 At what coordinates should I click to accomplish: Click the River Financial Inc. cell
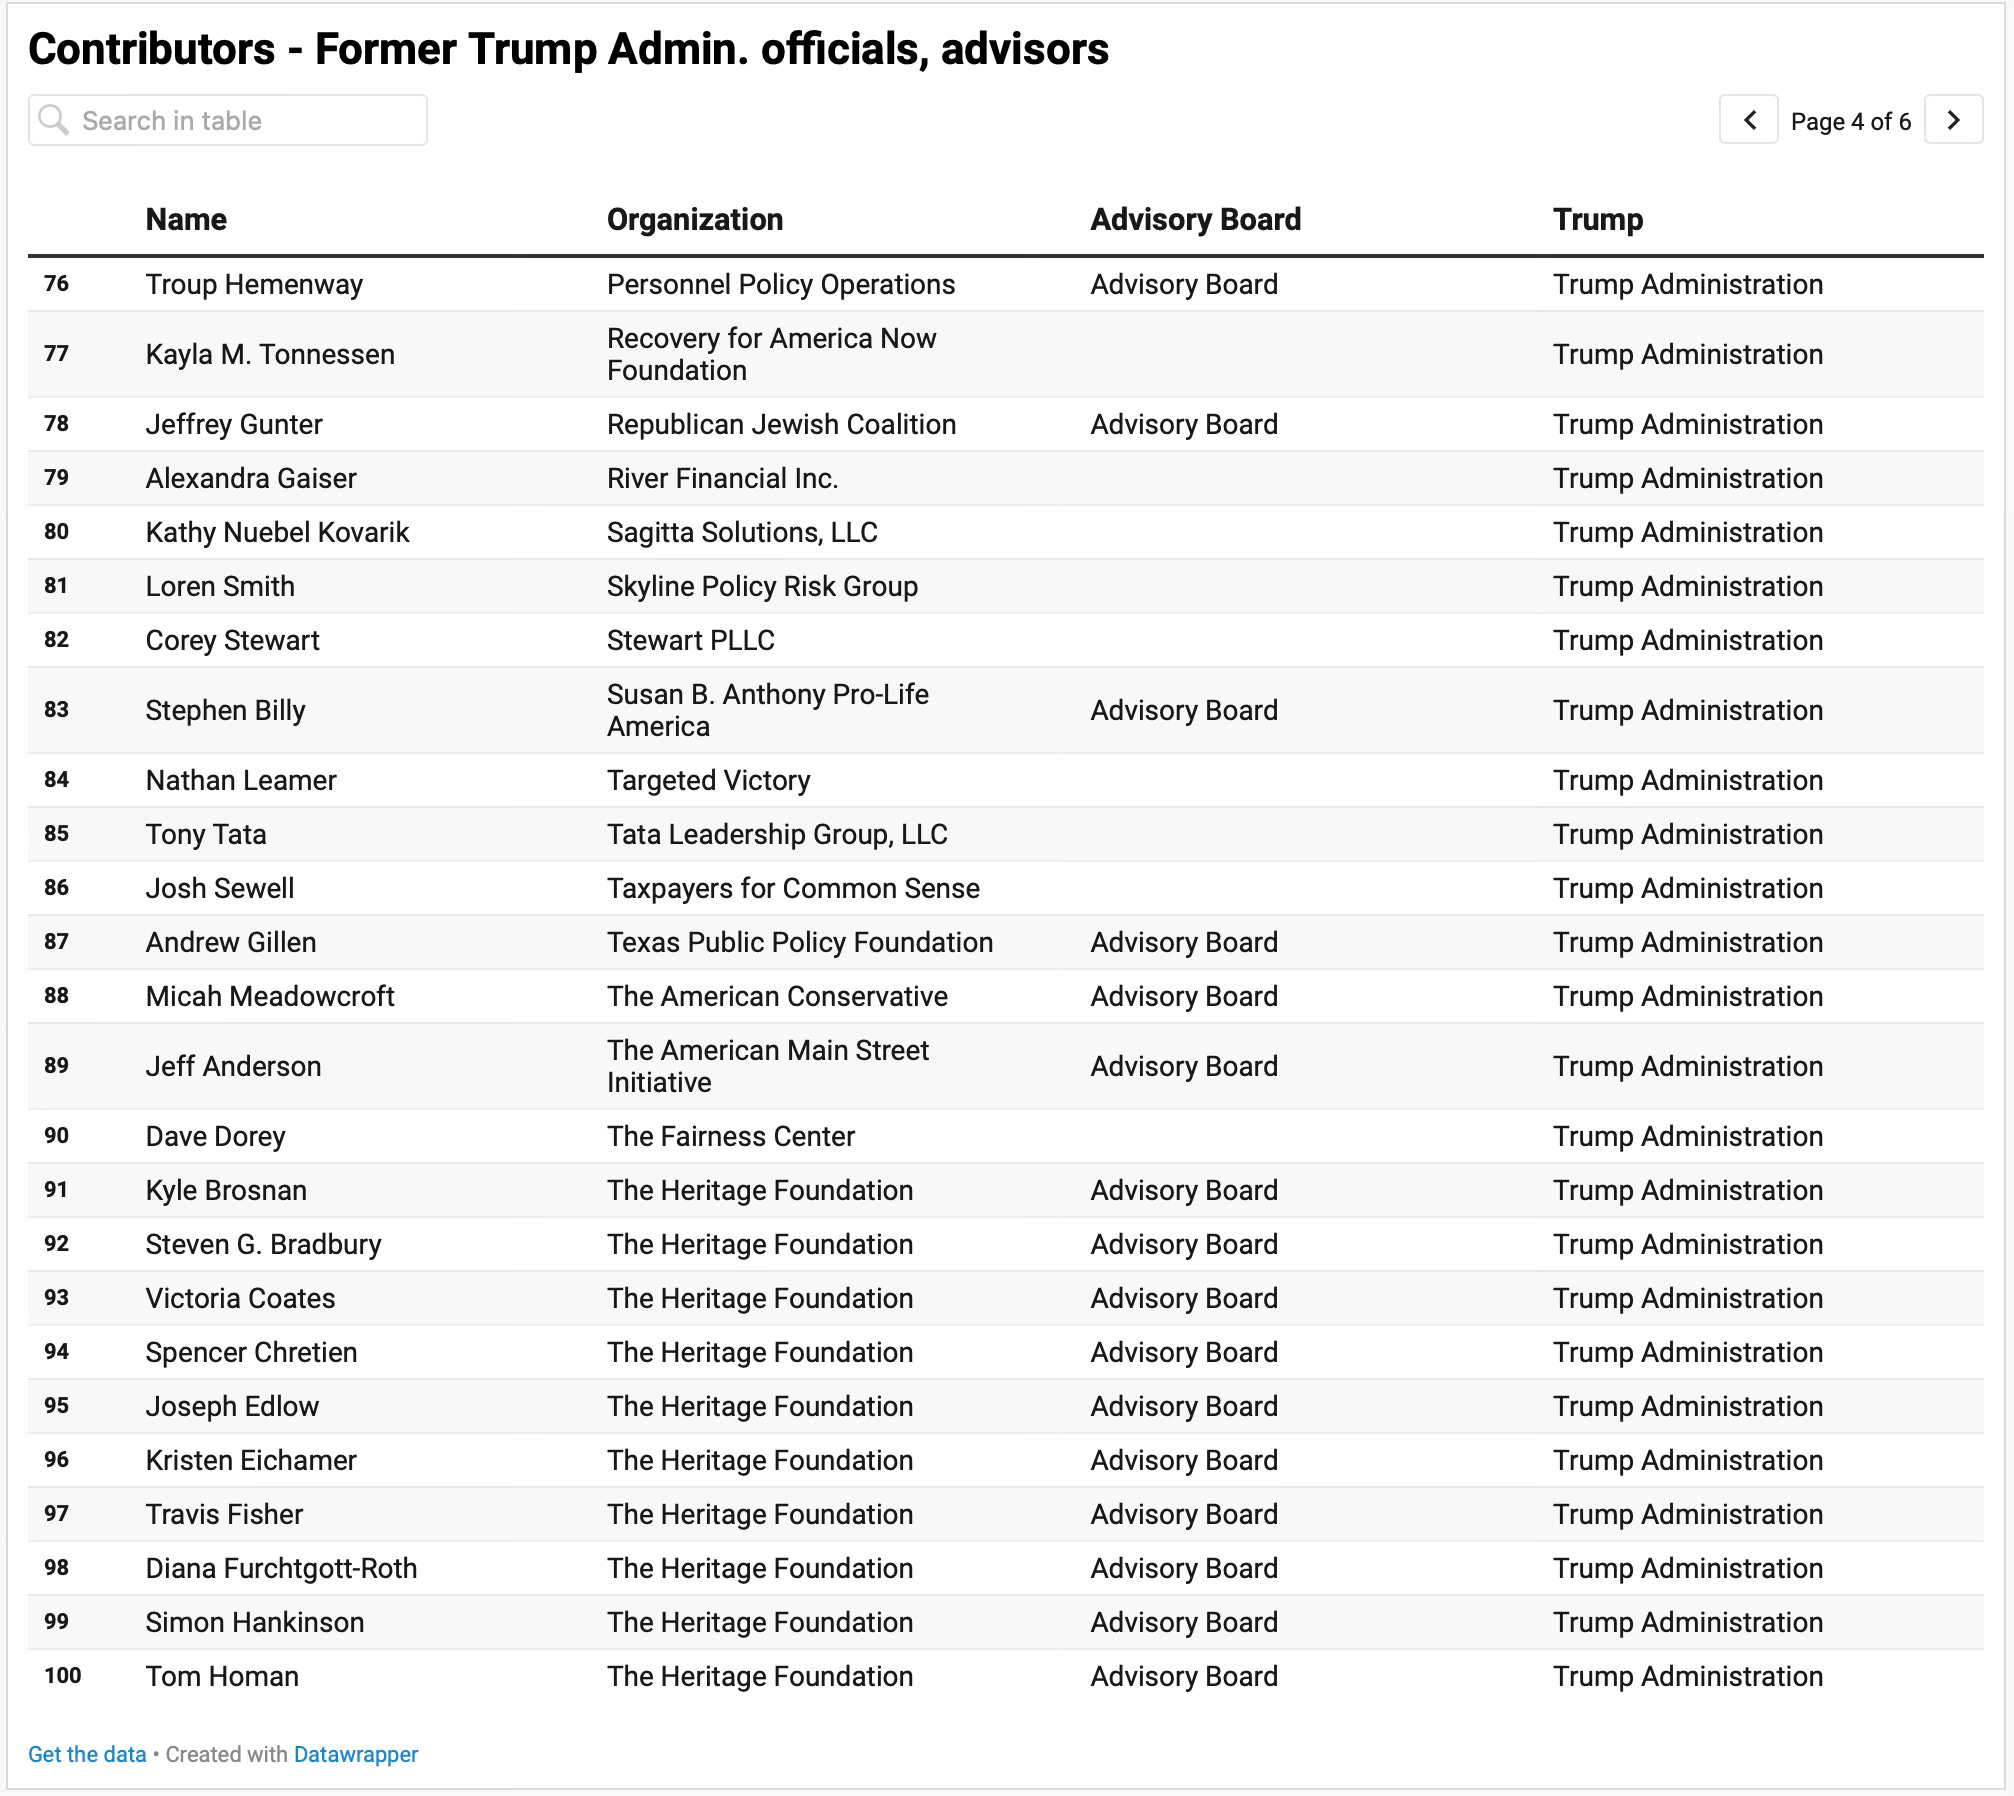point(722,478)
